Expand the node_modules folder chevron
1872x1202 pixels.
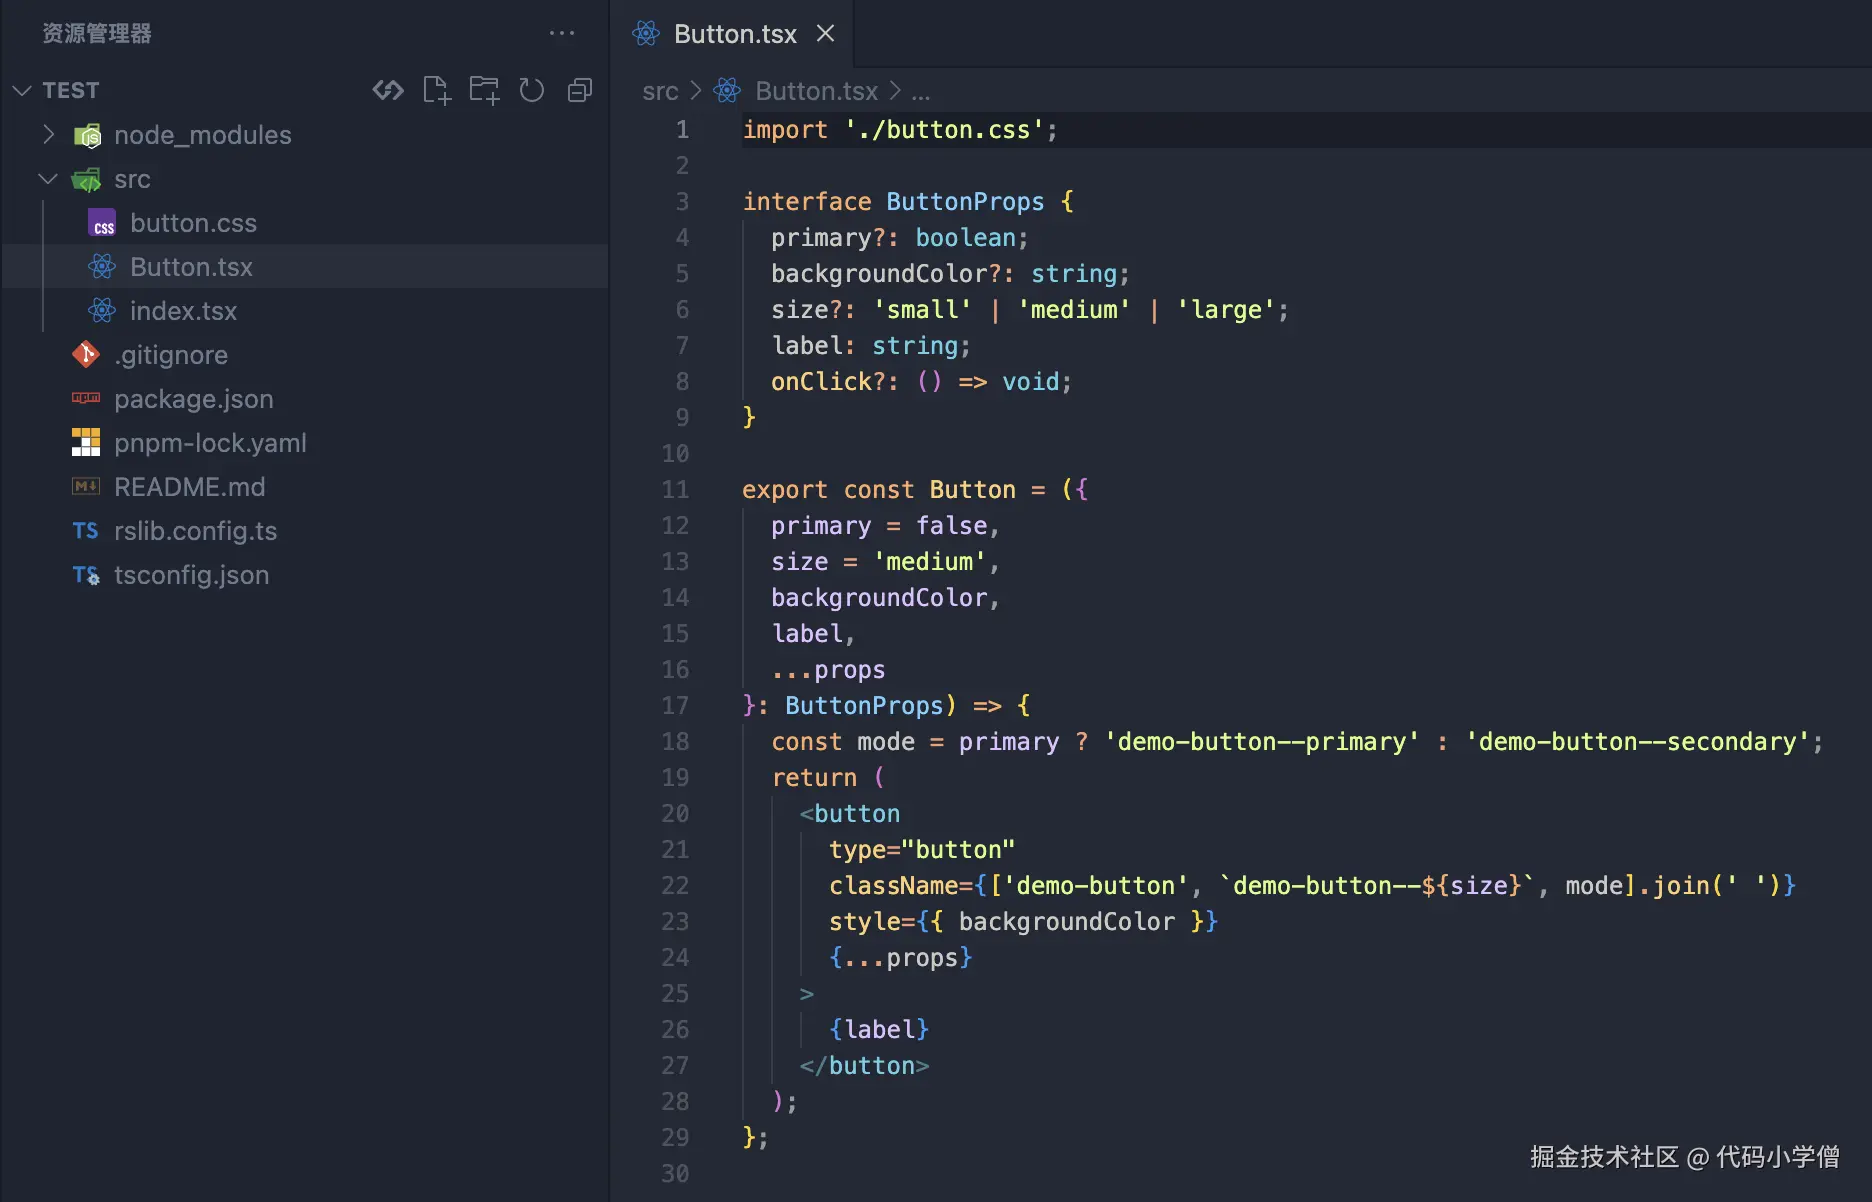[48, 134]
